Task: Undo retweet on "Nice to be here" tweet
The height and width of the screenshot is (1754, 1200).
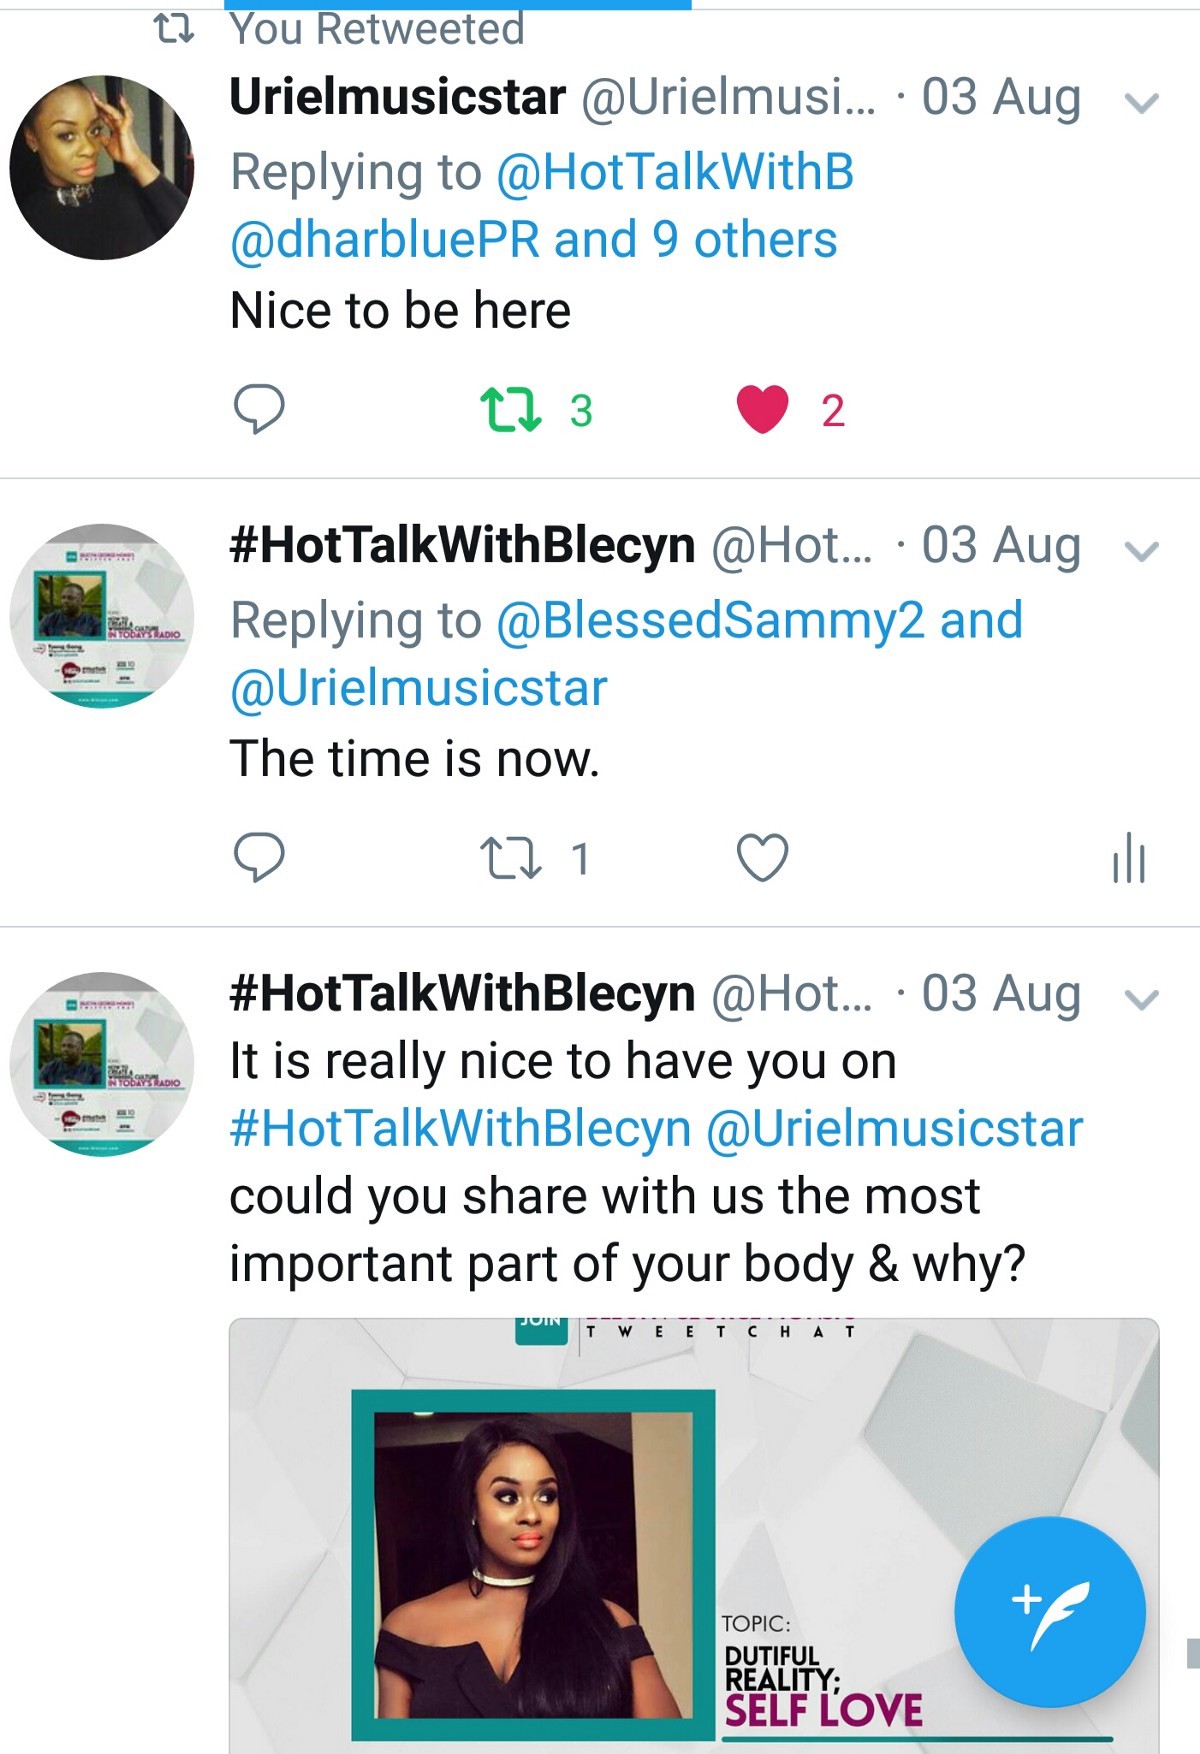Action: click(x=511, y=410)
